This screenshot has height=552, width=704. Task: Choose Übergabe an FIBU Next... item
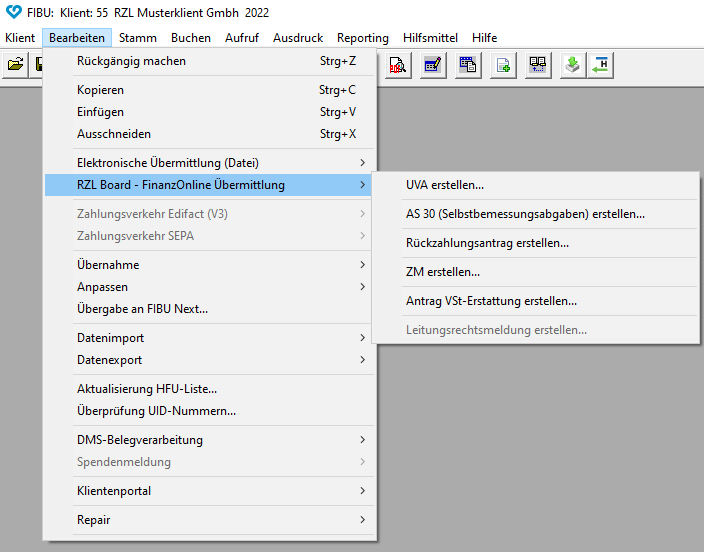coord(142,309)
